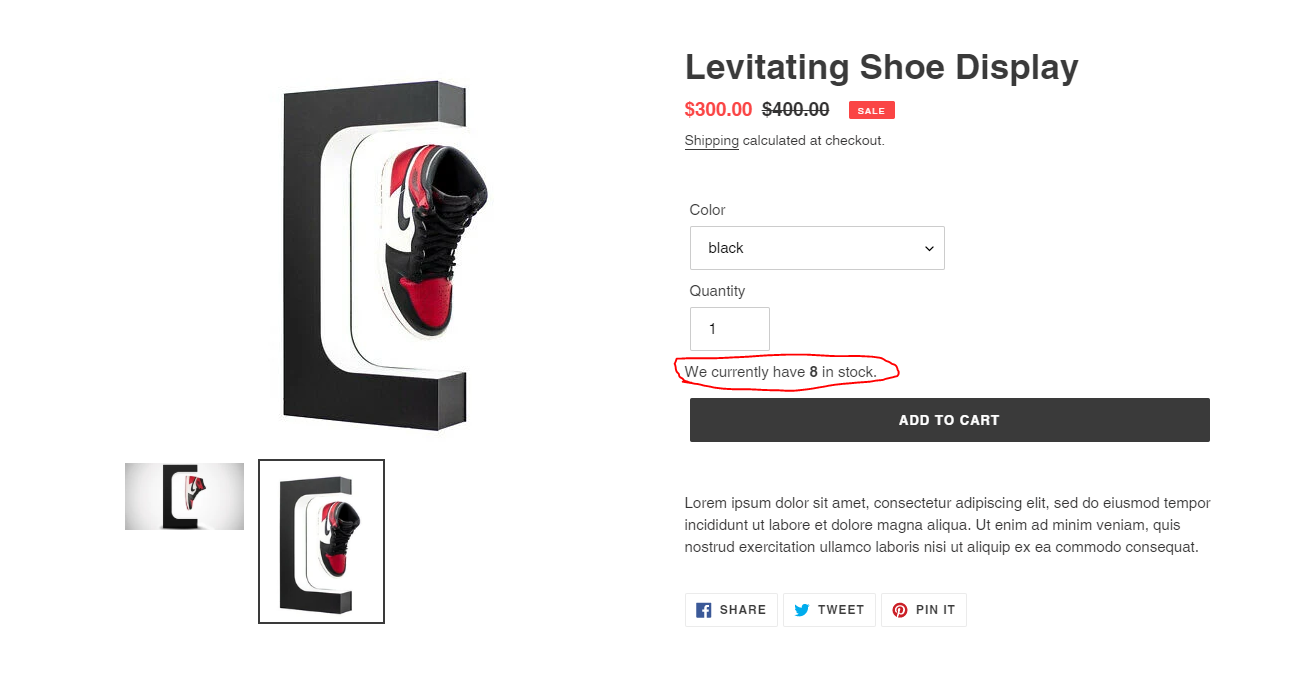Open the Shipping policy link

pos(711,141)
